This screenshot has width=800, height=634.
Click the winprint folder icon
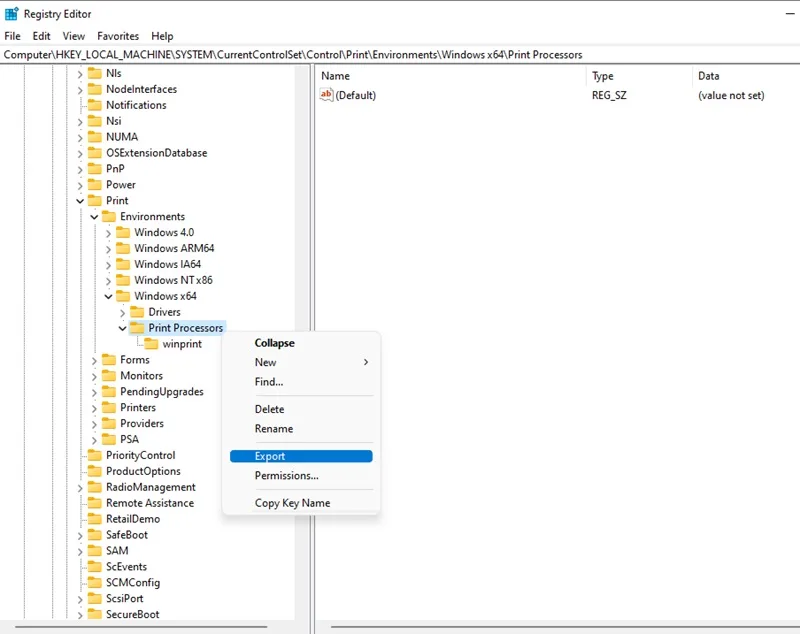point(151,343)
